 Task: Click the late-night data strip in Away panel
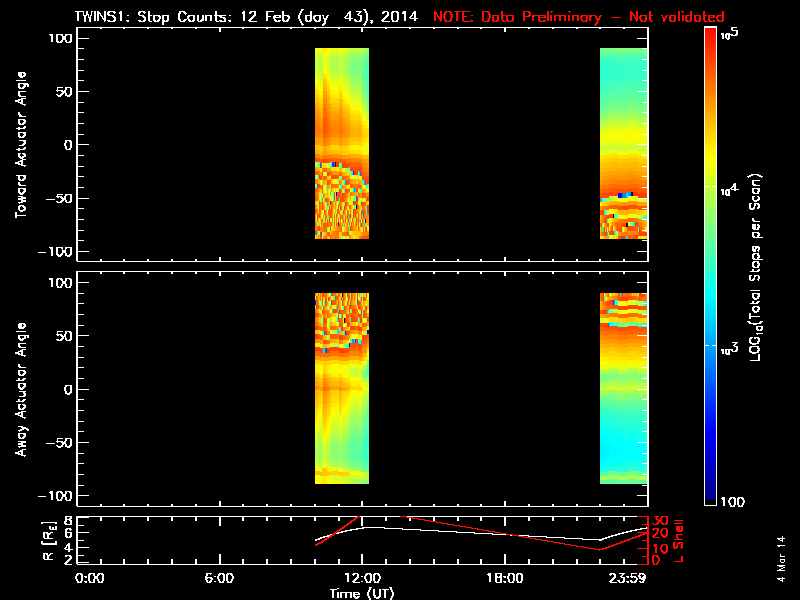click(623, 388)
